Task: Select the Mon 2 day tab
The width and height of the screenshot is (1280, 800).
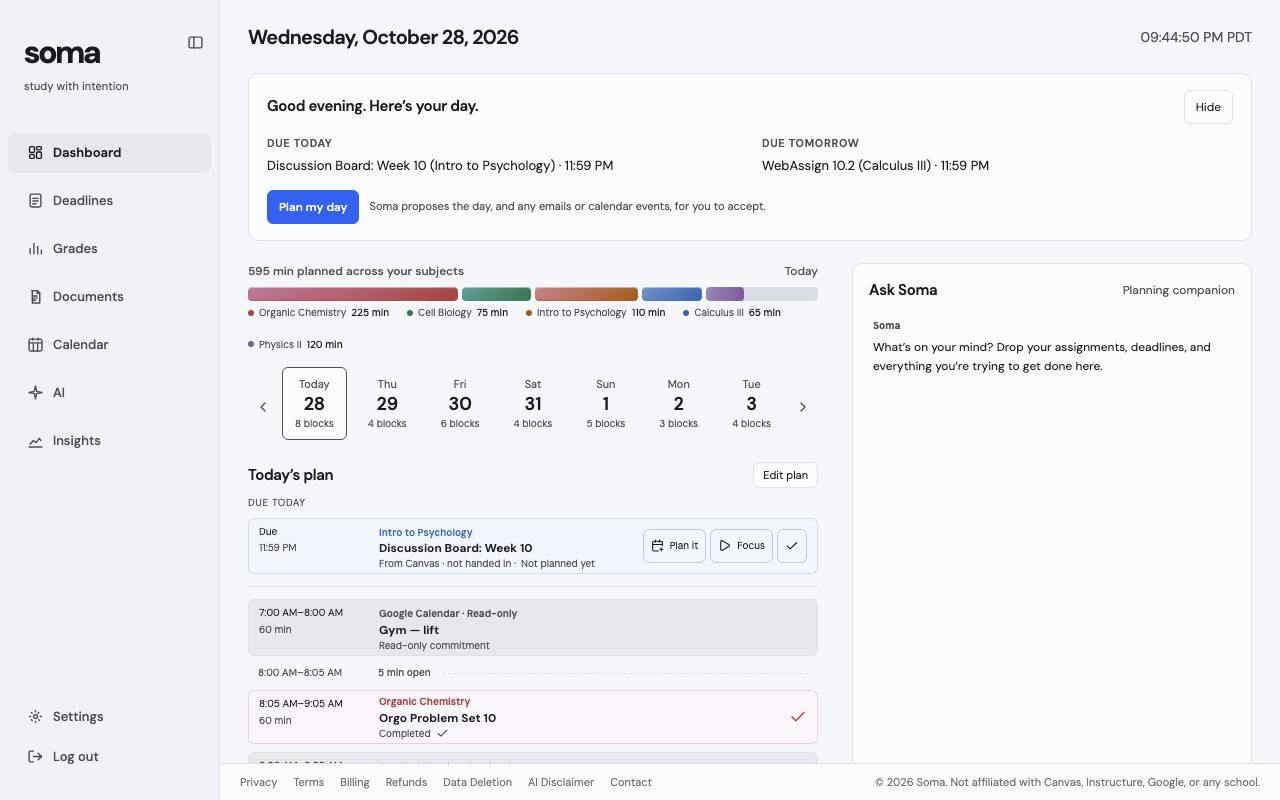Action: tap(679, 403)
